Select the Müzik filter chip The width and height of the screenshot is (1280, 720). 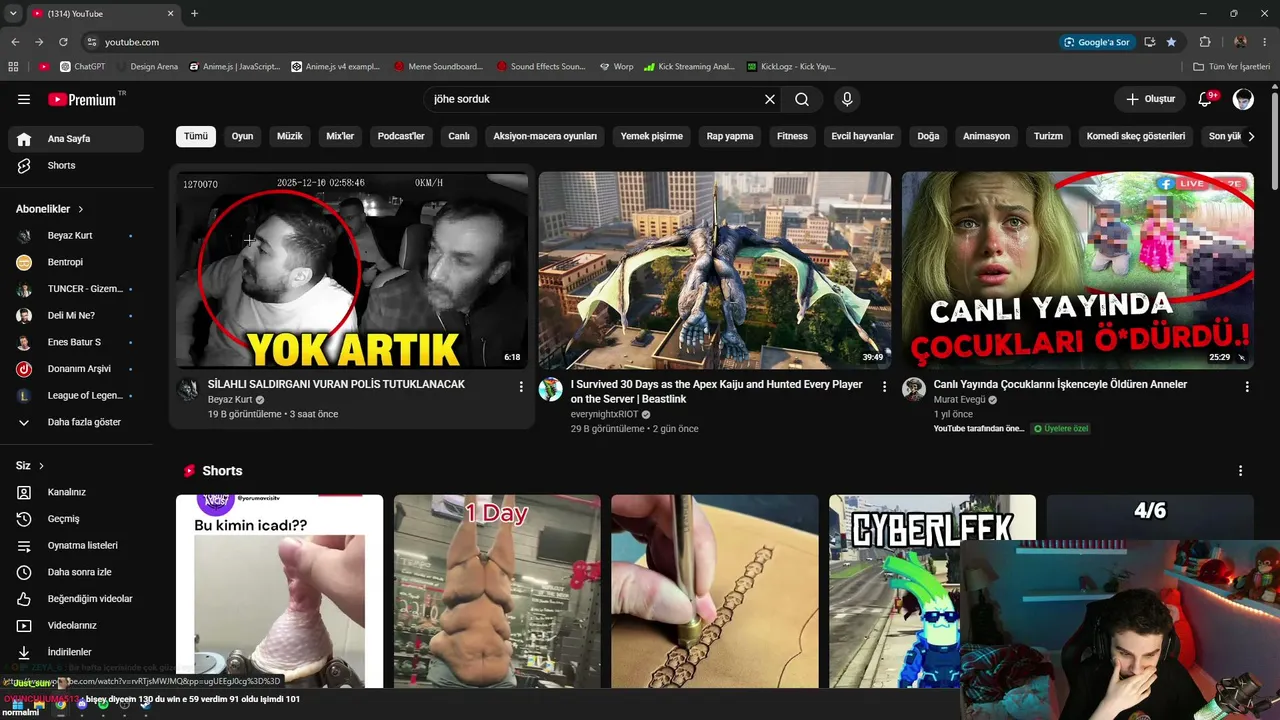[x=290, y=136]
